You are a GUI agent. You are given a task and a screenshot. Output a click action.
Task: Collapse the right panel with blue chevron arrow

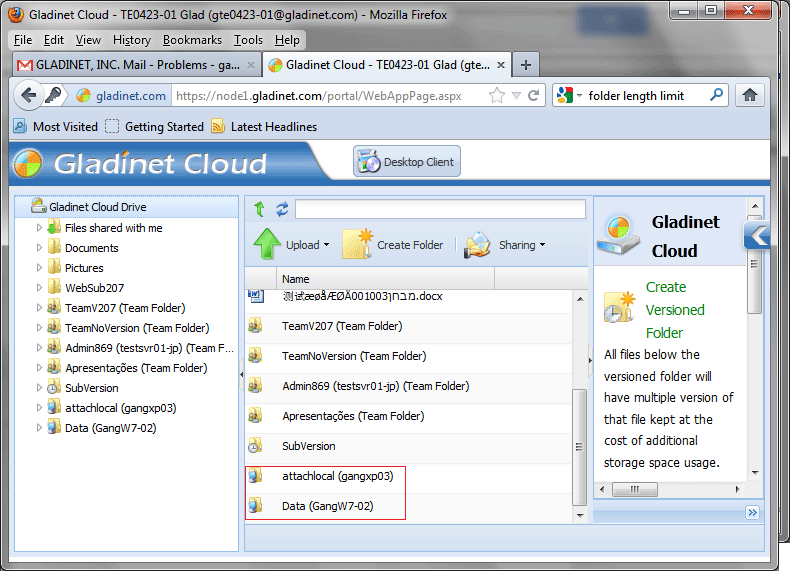[757, 235]
